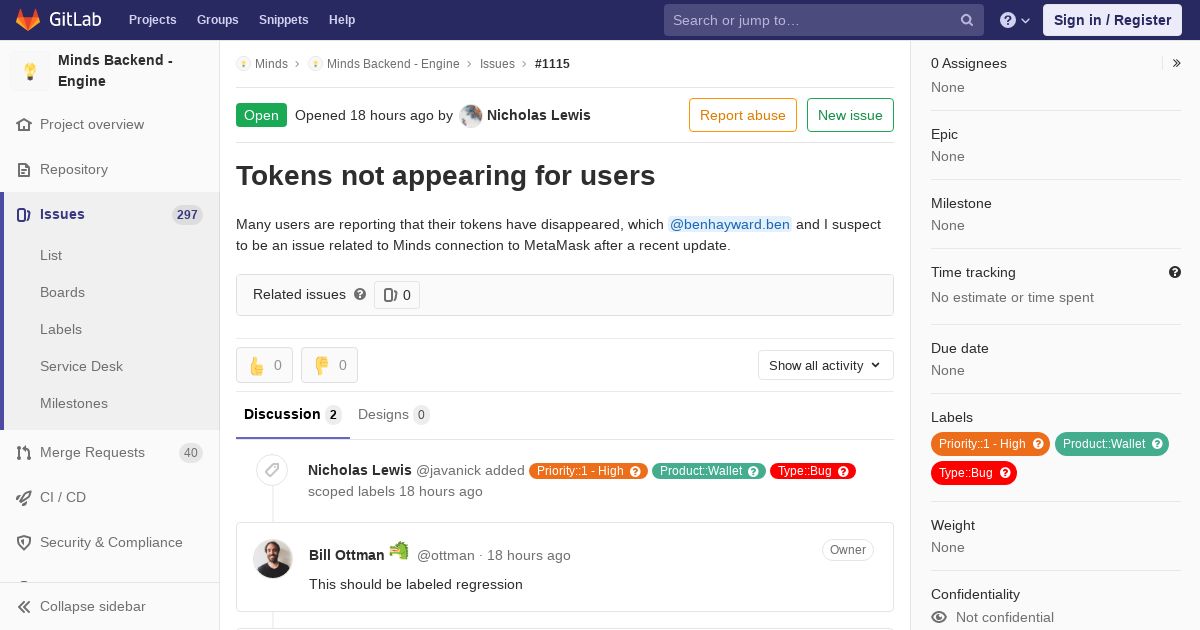The image size is (1200, 630).
Task: Select Boards in the sidebar
Action: pyautogui.click(x=62, y=293)
